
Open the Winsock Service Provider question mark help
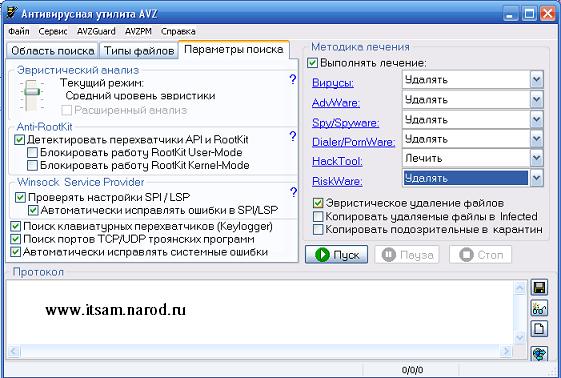293,192
